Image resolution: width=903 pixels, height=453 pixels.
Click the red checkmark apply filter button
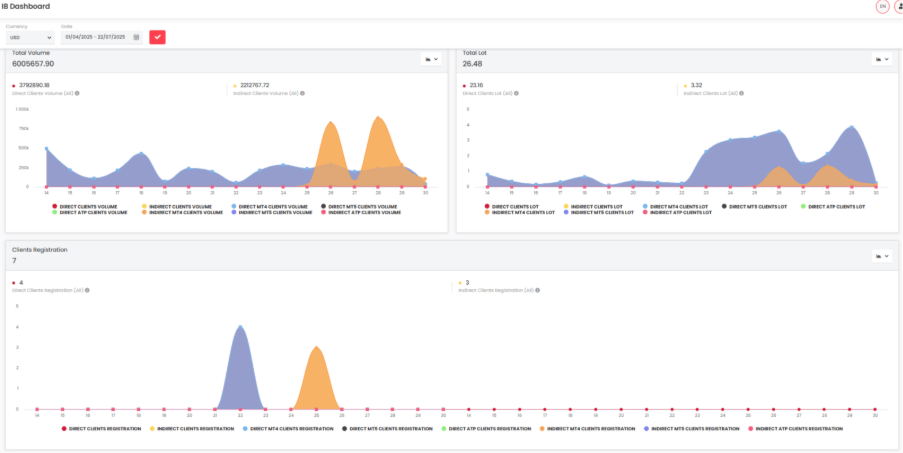157,37
